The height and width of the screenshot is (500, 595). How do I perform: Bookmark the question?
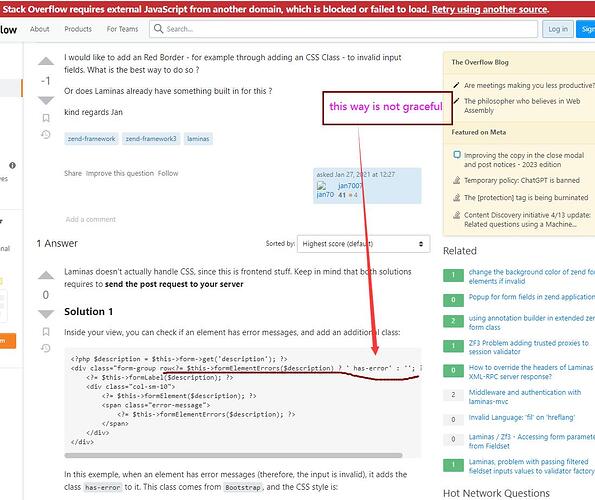[x=46, y=118]
